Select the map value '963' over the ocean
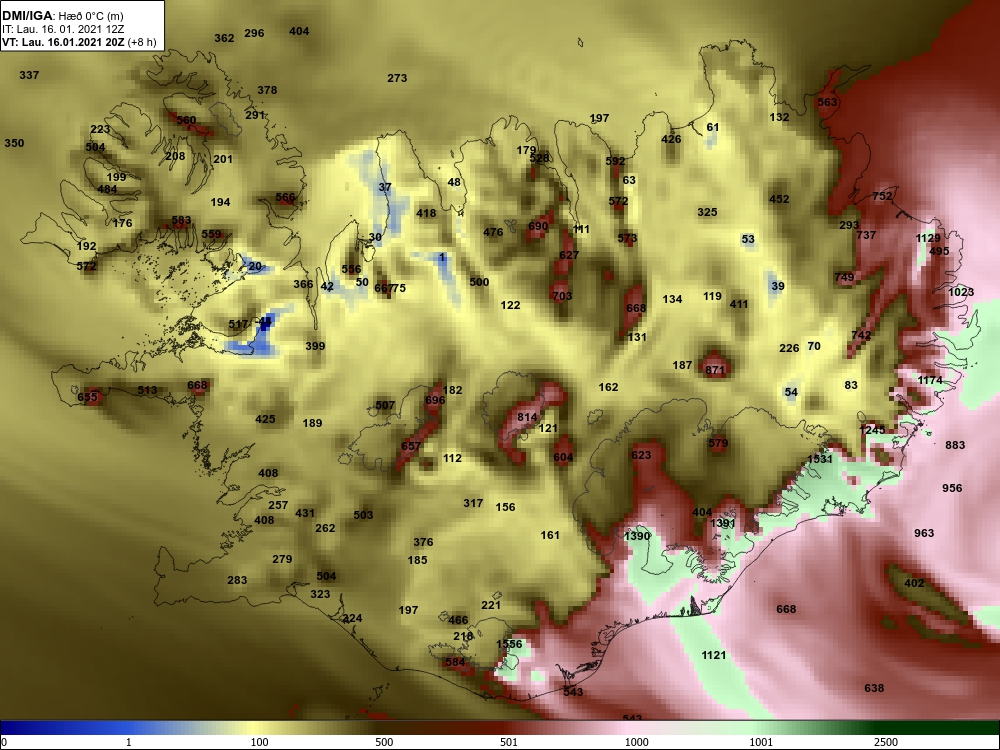 (x=923, y=533)
